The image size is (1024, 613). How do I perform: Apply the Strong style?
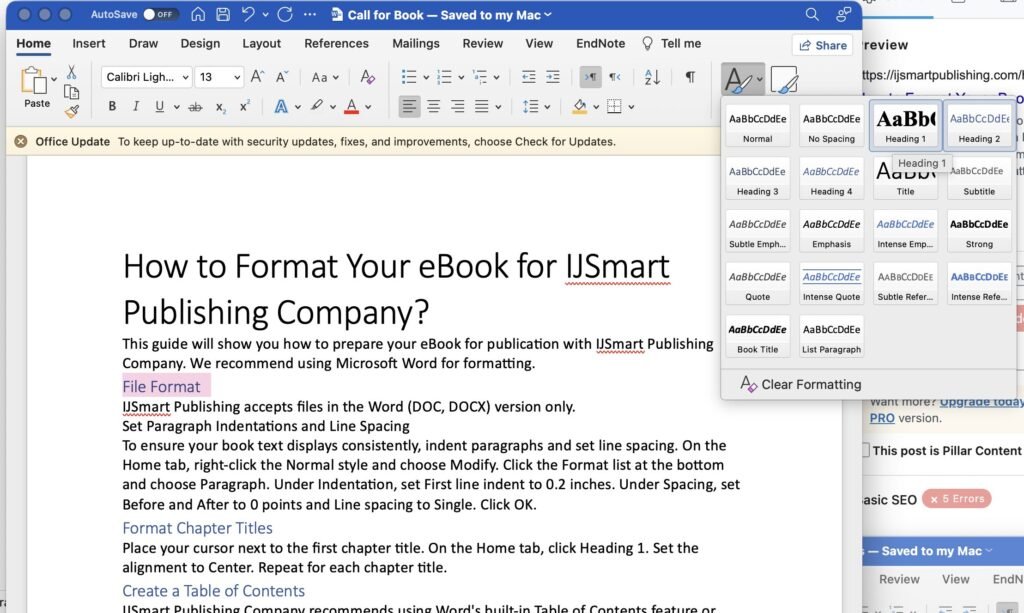tap(979, 231)
